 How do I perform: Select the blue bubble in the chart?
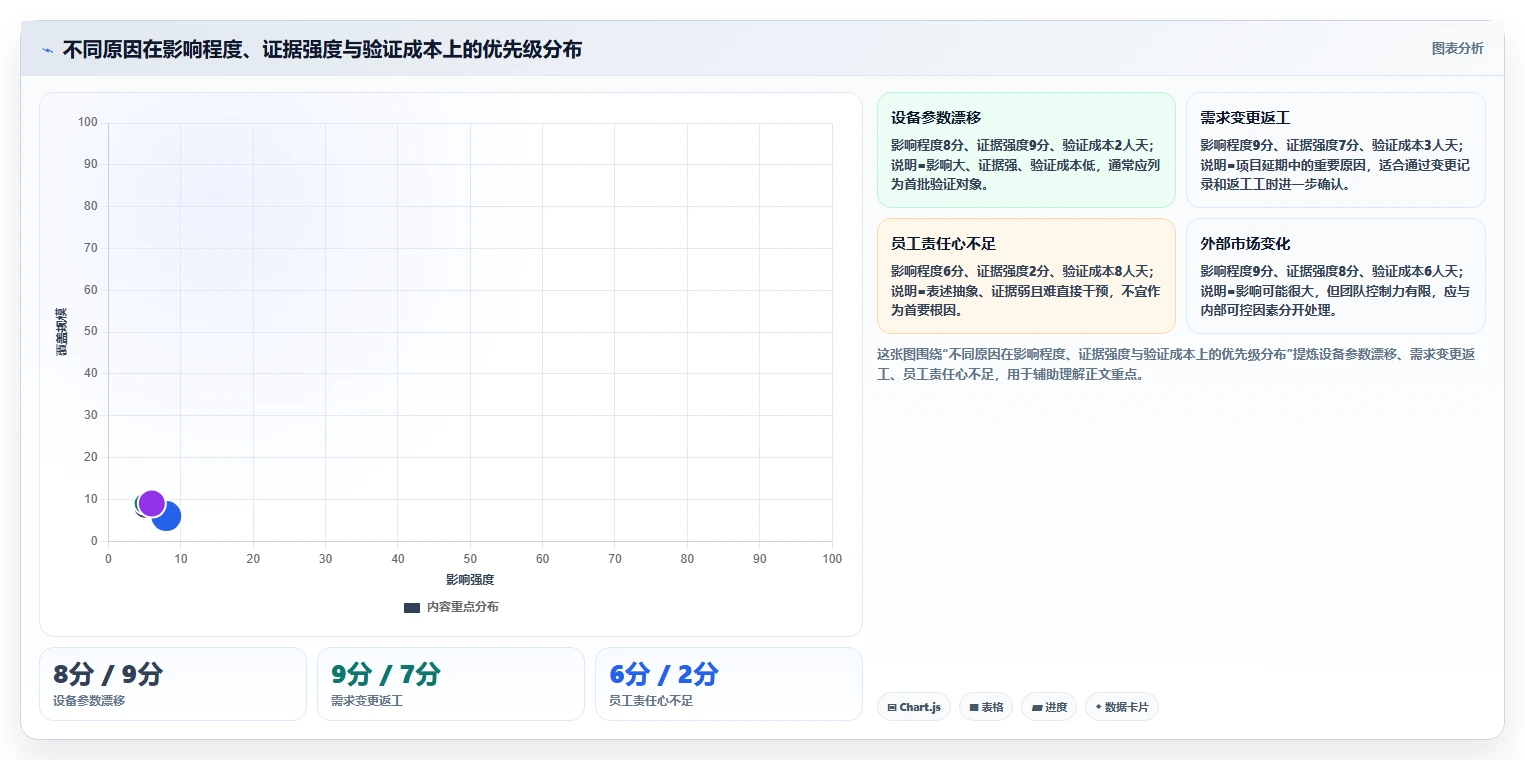[x=167, y=516]
